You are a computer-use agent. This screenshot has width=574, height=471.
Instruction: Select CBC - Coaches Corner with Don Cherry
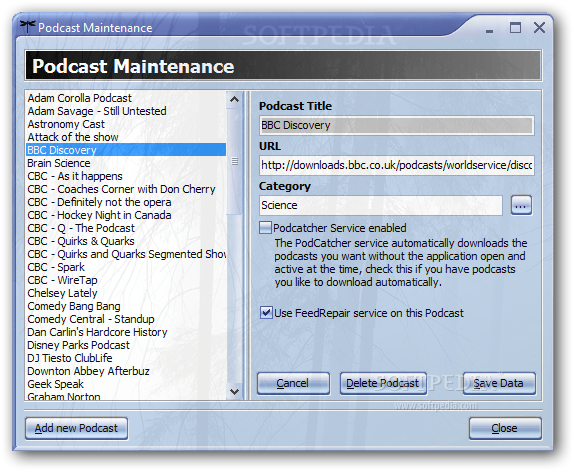(126, 189)
